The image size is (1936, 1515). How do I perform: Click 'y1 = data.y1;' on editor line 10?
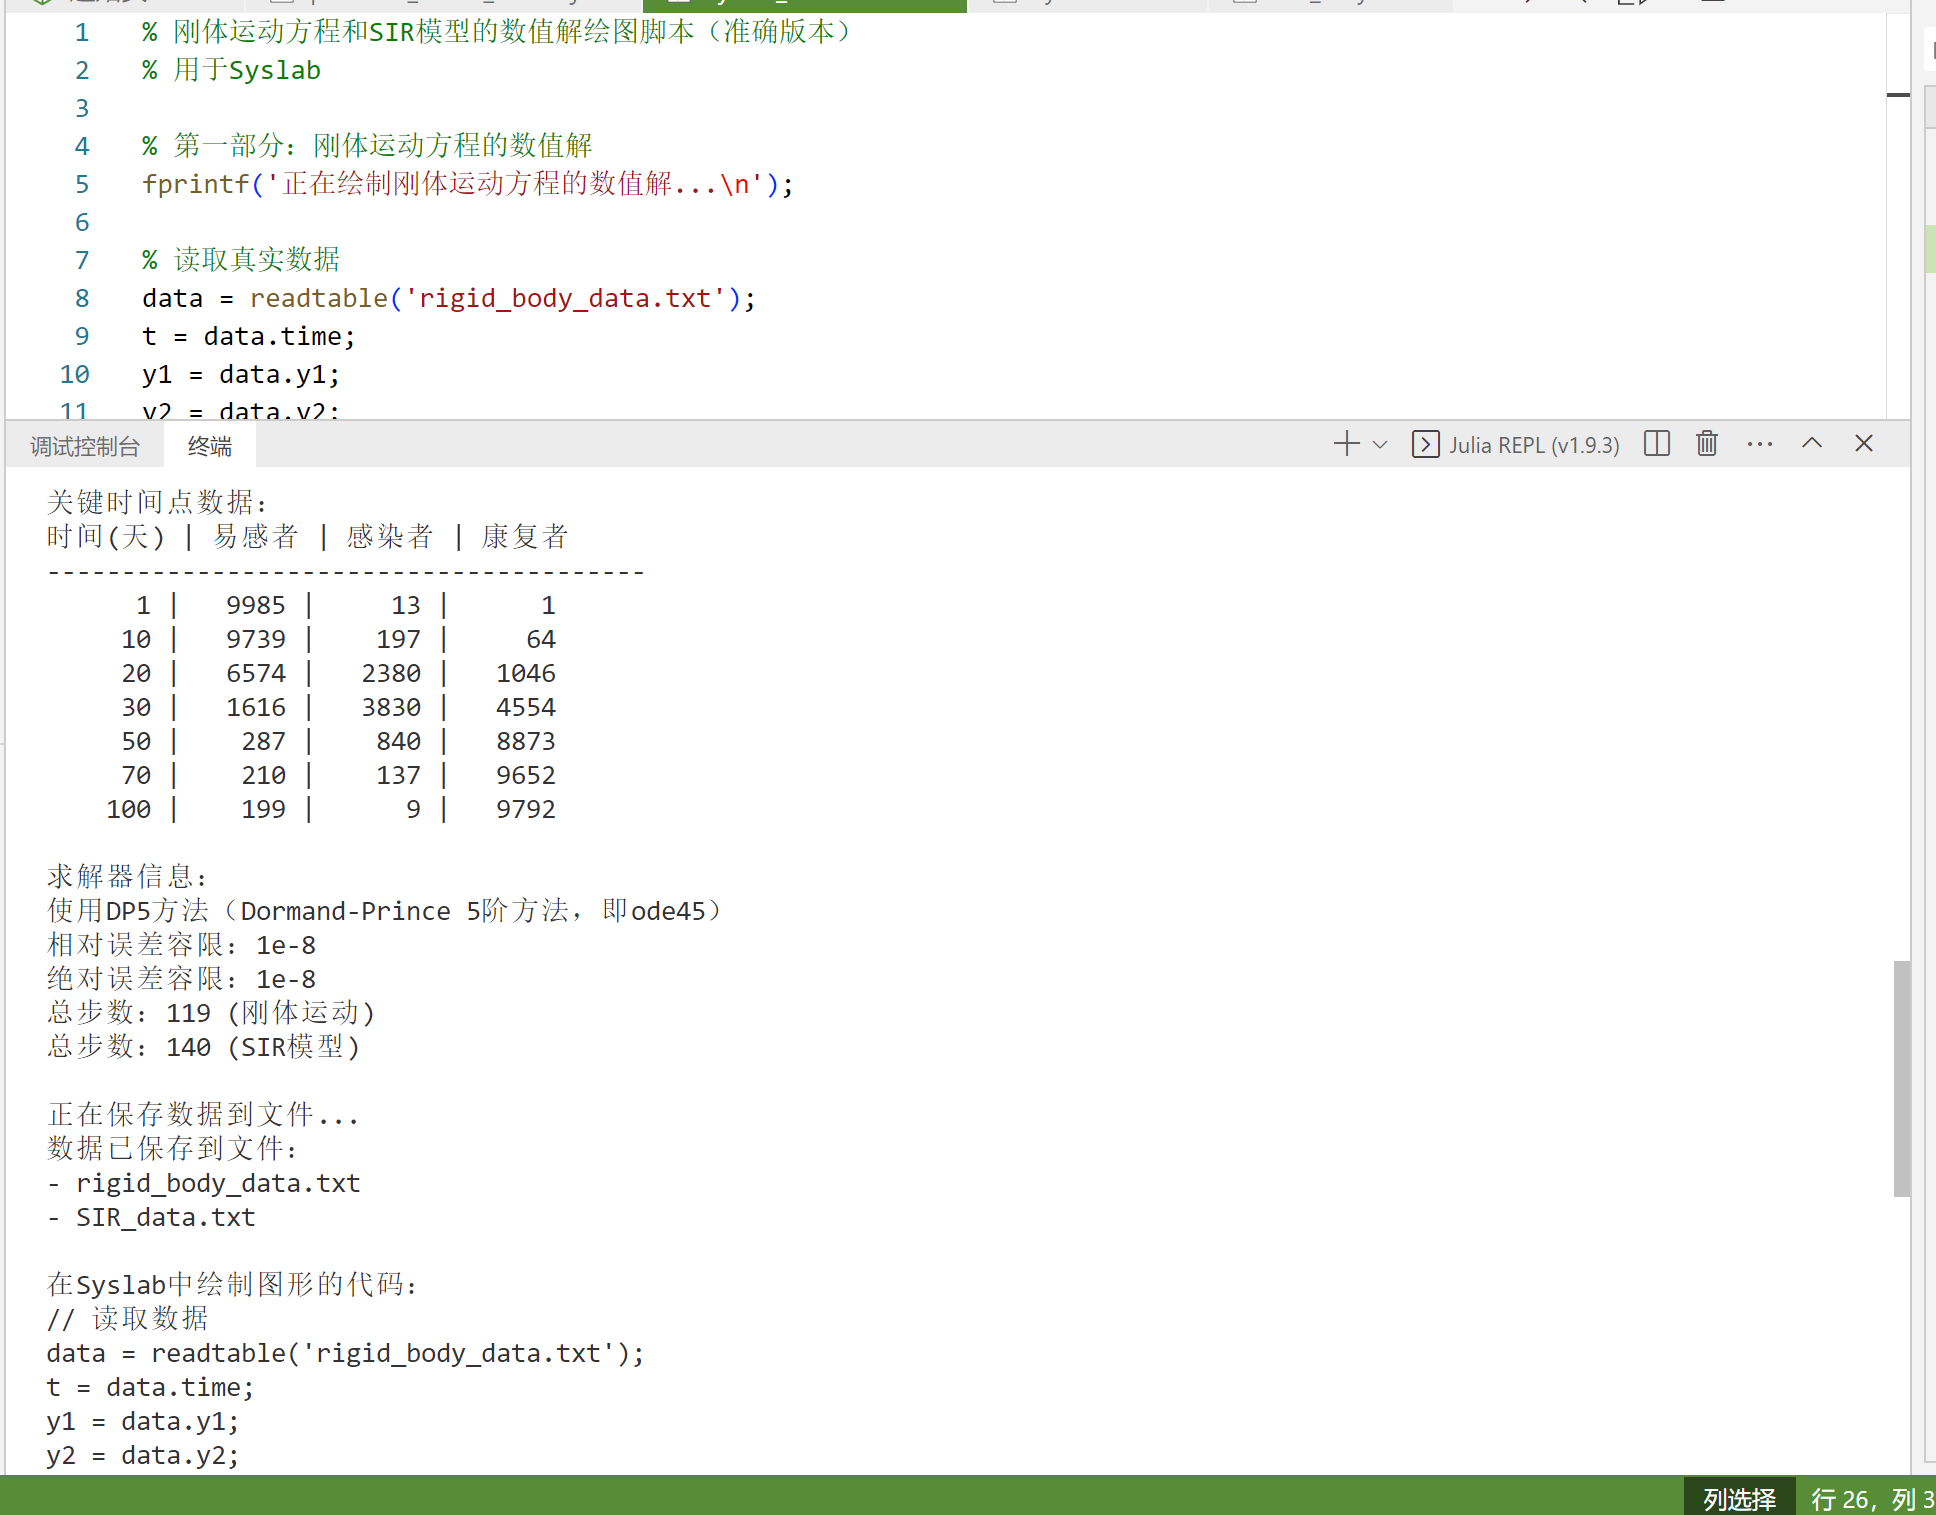pos(241,374)
